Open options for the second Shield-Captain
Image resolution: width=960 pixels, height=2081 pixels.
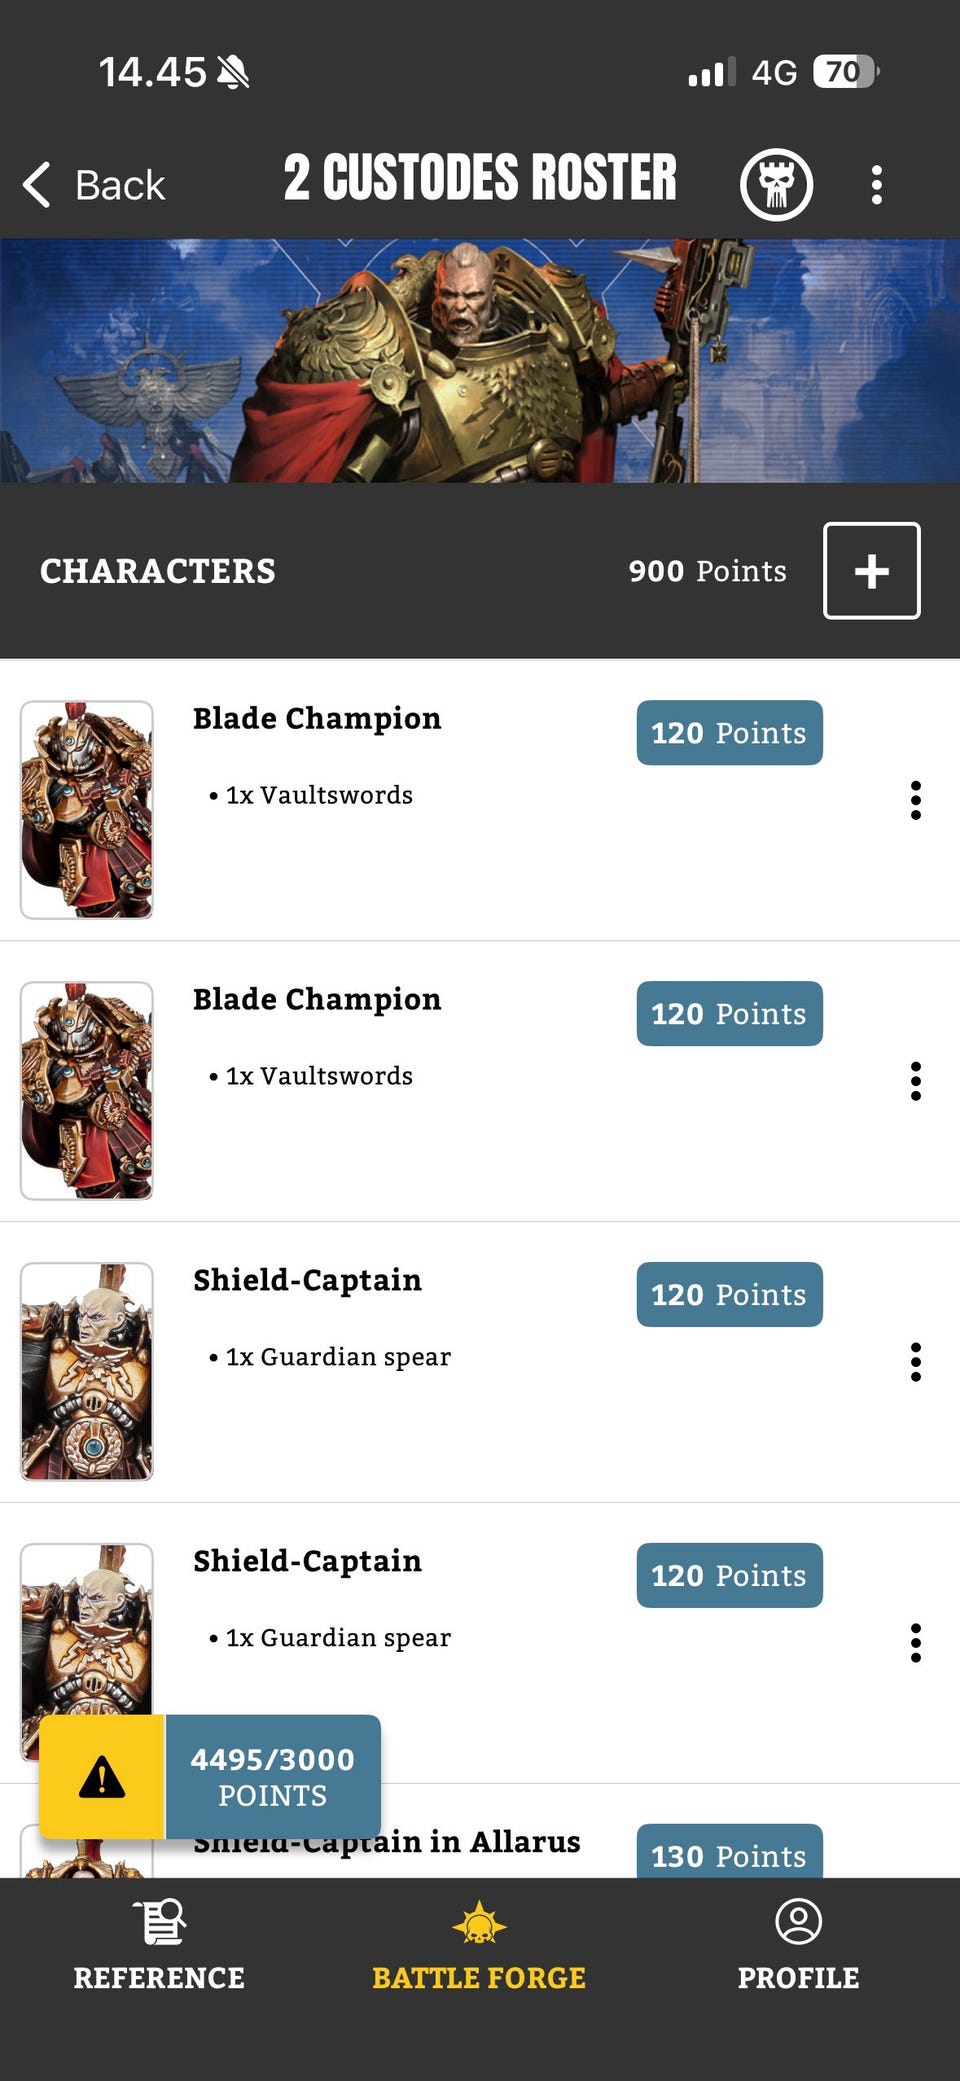915,1643
